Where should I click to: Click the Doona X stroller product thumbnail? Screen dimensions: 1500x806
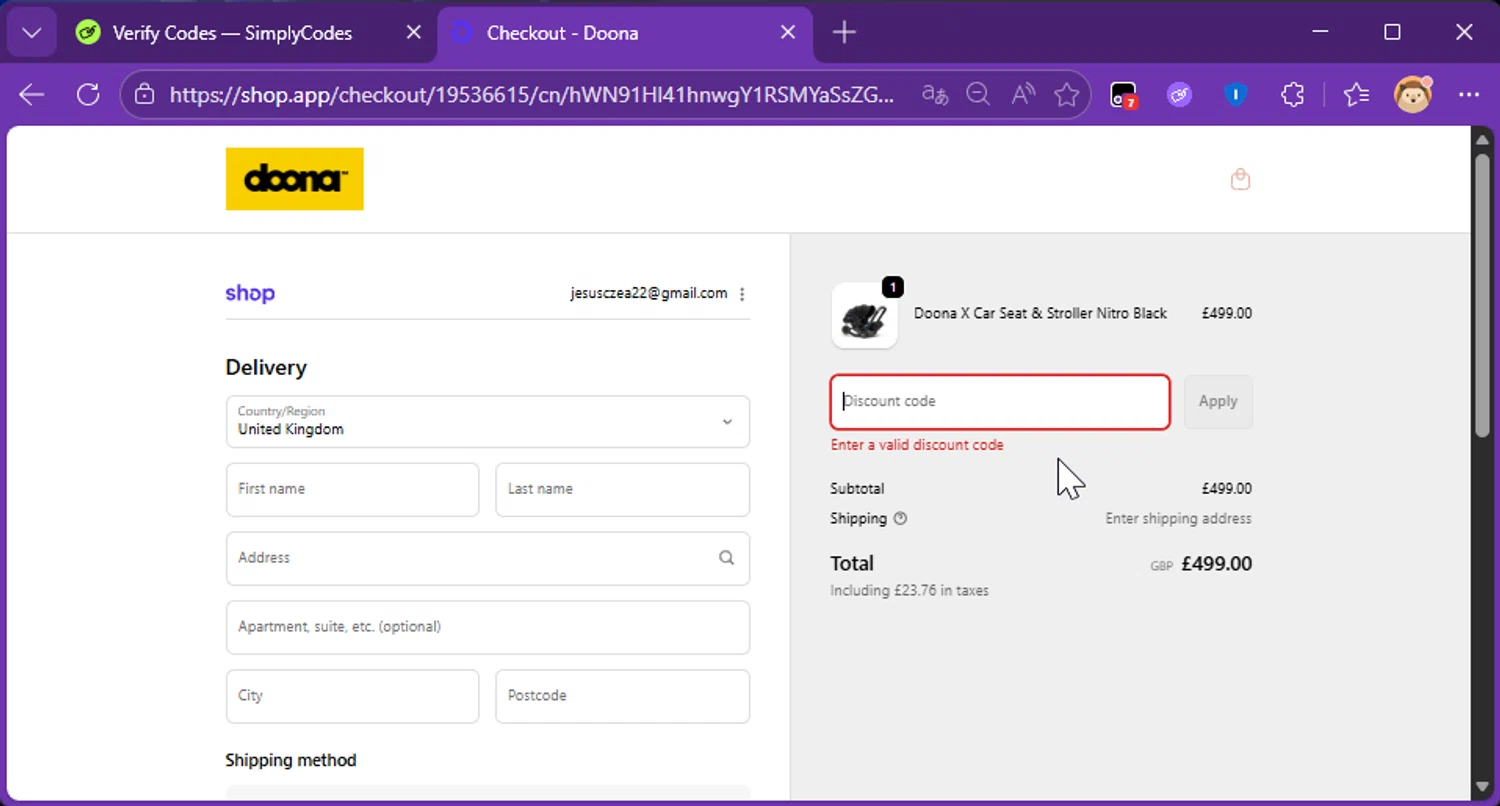865,315
